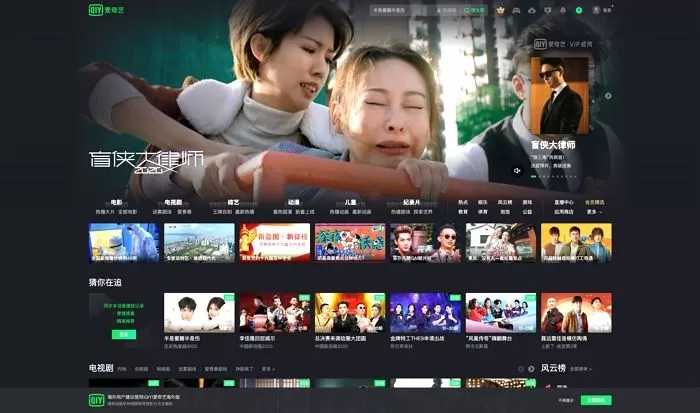The width and height of the screenshot is (700, 413).
Task: Click iQIYI logo in bottom banner
Action: [96, 400]
